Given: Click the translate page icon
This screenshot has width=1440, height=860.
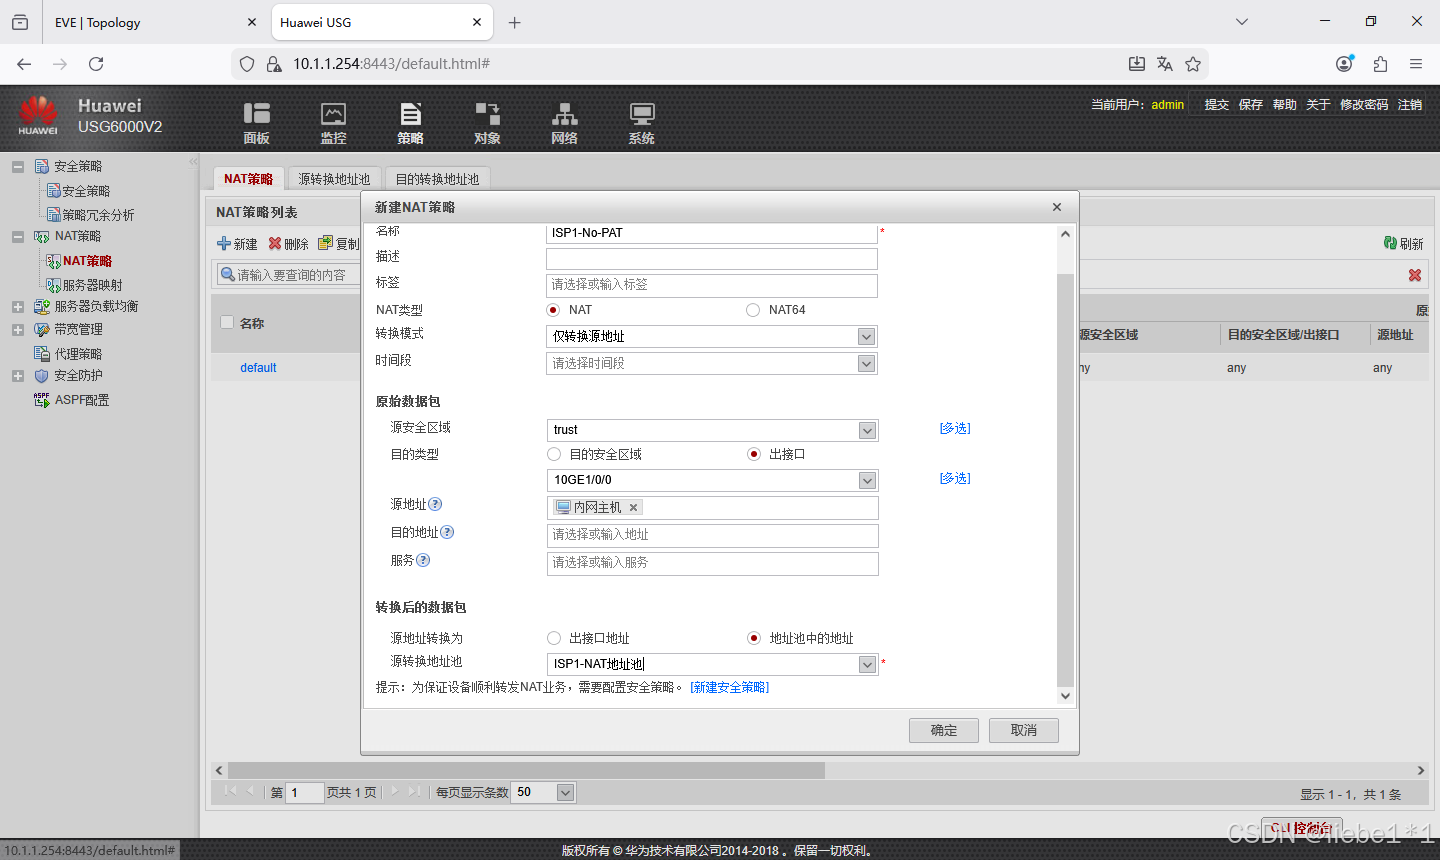Looking at the screenshot, I should click(x=1165, y=64).
